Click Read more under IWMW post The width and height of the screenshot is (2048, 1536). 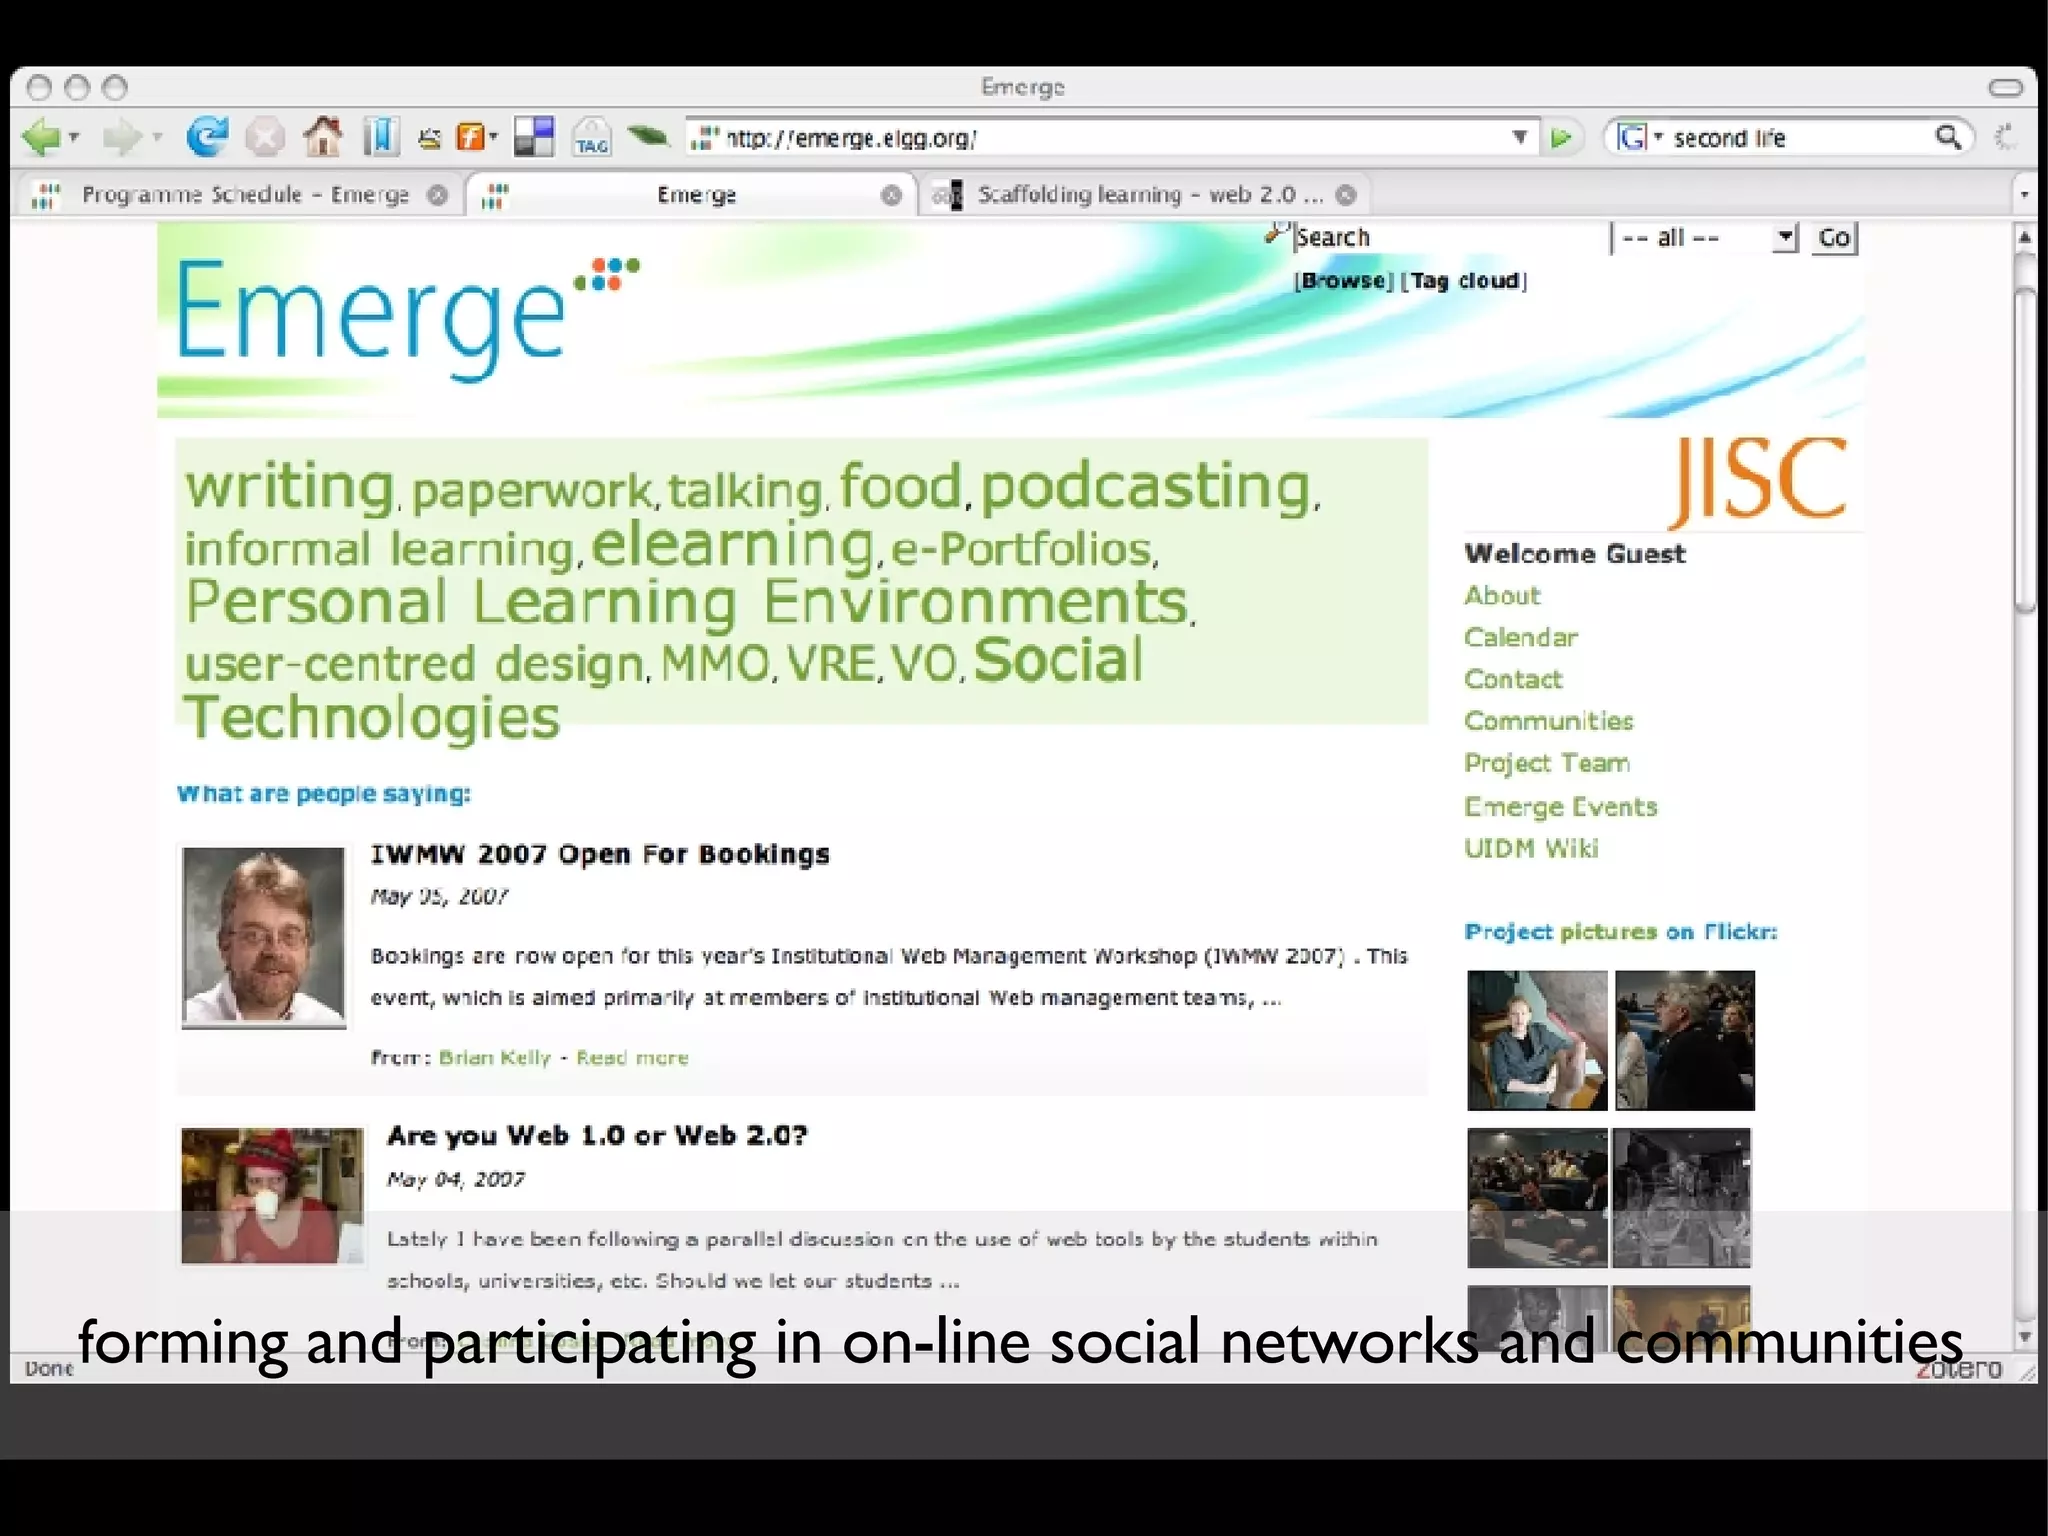pyautogui.click(x=632, y=1058)
